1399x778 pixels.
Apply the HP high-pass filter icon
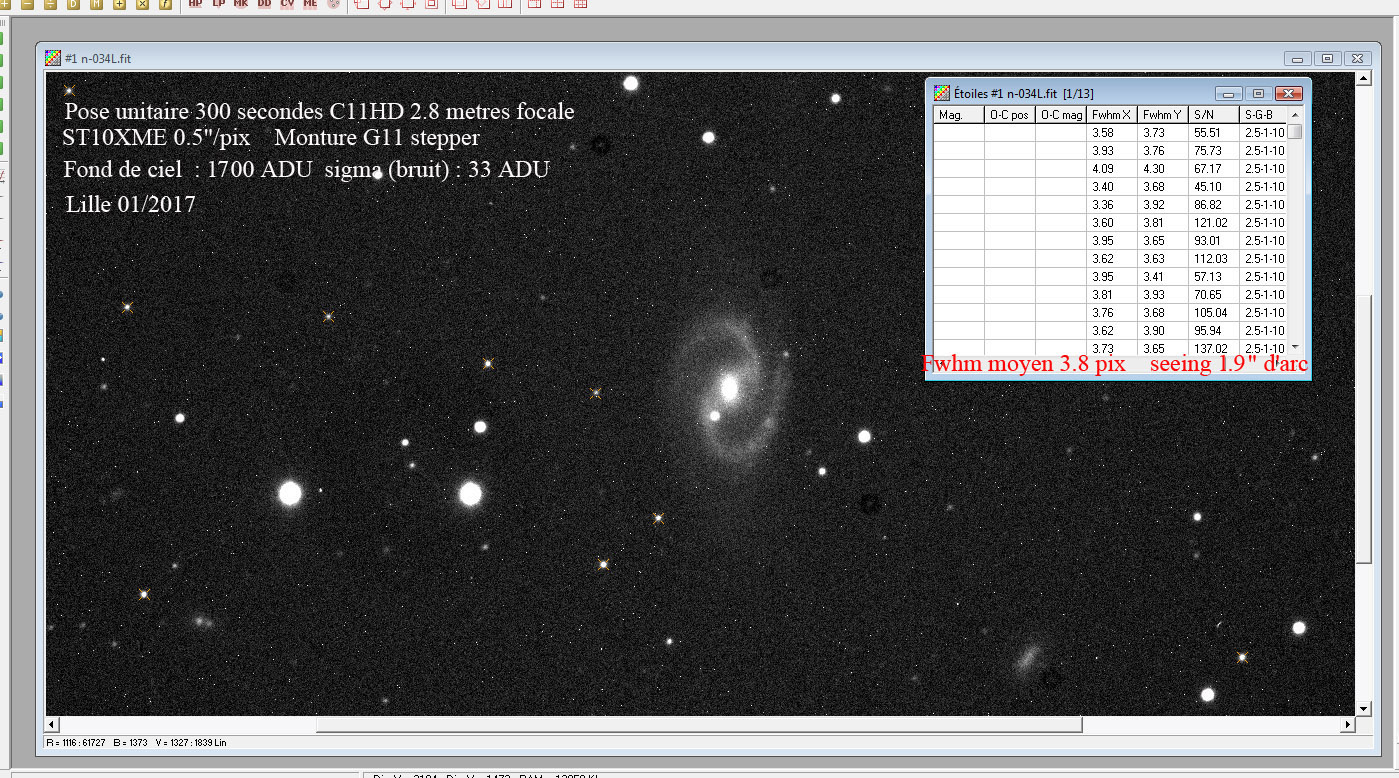(195, 4)
